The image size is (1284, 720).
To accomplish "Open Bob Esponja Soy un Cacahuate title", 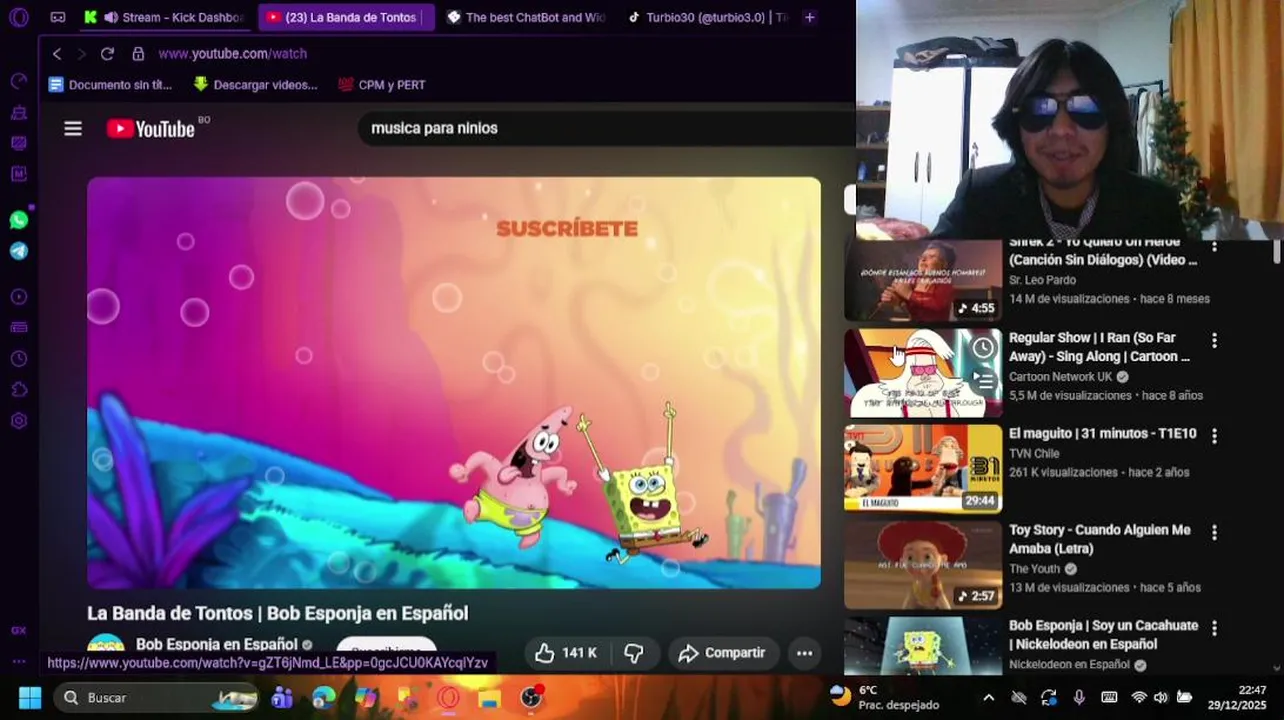I will click(x=1103, y=635).
